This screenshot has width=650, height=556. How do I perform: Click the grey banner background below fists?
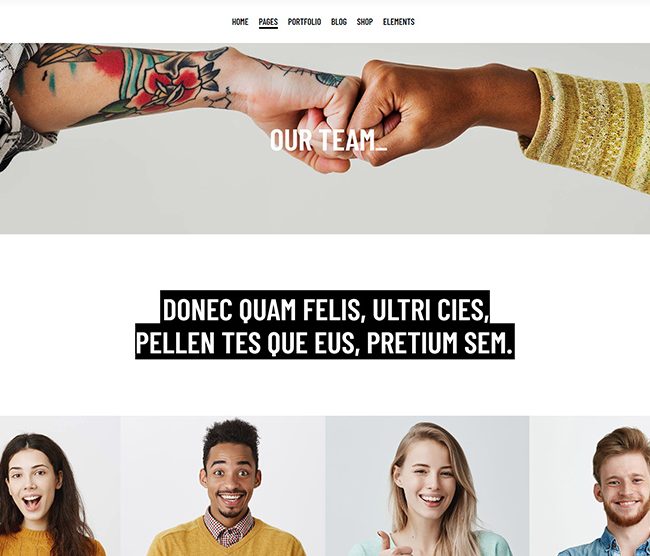pos(325,205)
